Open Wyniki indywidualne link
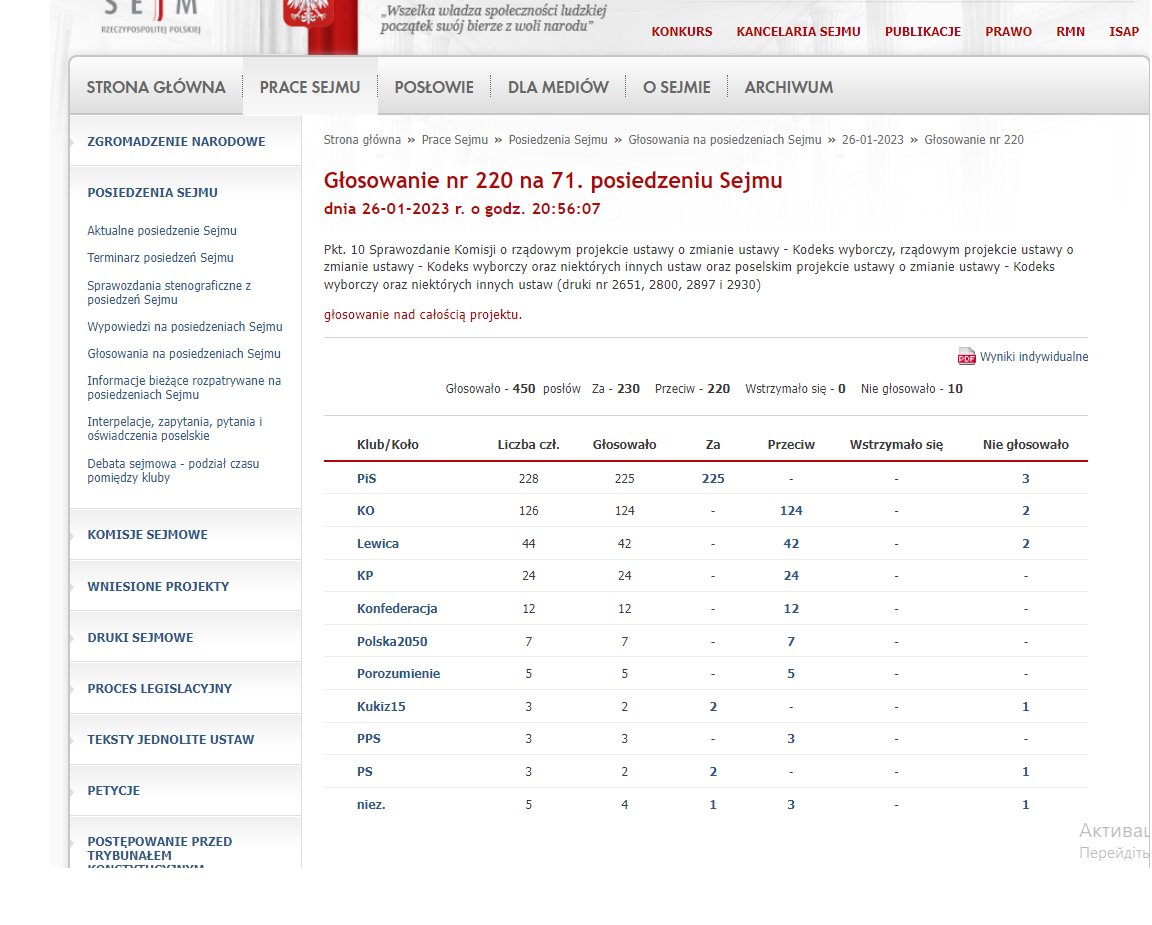1152x925 pixels. tap(1033, 357)
